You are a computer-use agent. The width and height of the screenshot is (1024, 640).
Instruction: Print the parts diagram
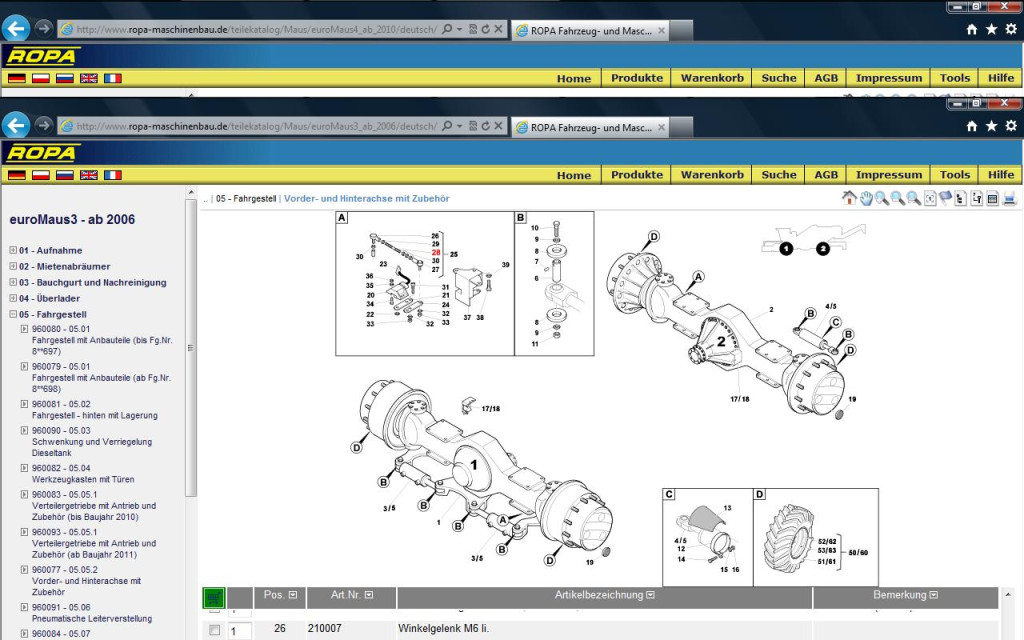(x=1010, y=198)
